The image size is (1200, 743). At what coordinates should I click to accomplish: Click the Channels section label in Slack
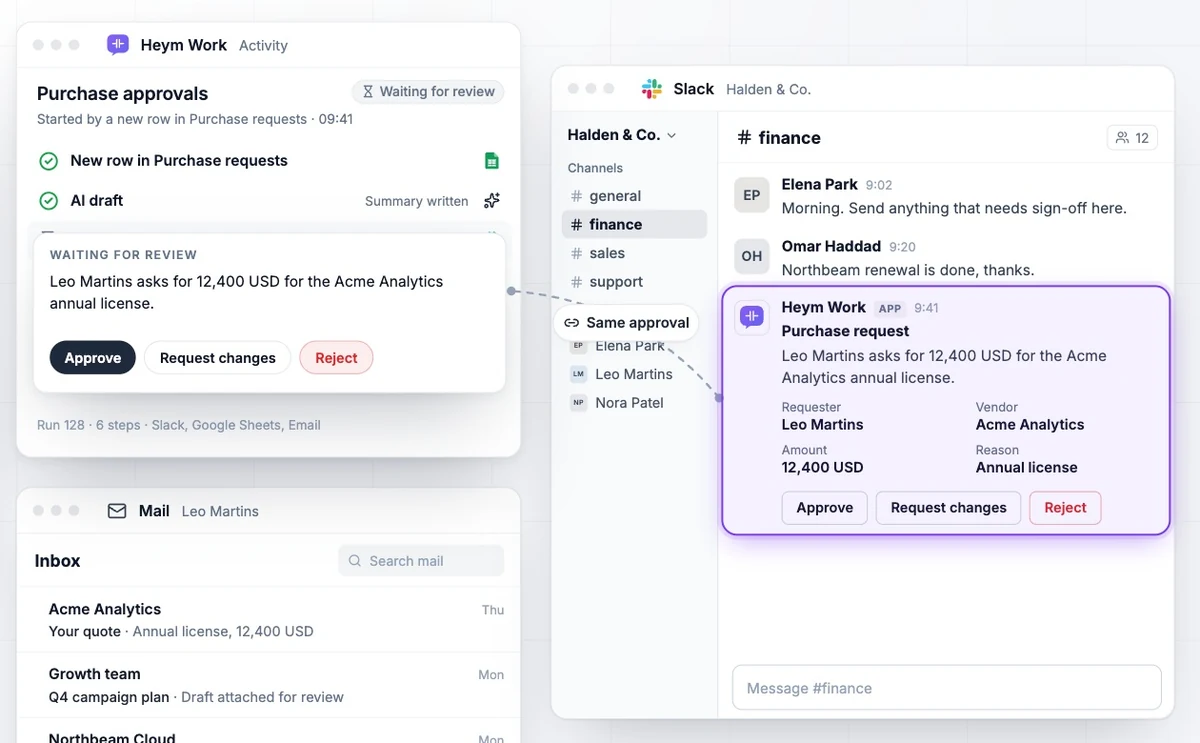[595, 168]
